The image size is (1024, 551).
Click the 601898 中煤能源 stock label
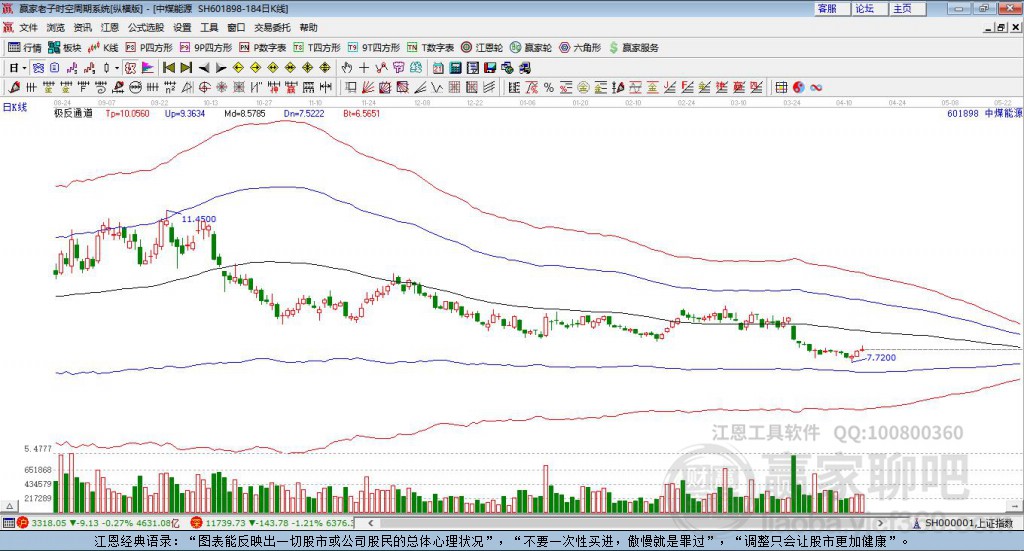pos(985,113)
